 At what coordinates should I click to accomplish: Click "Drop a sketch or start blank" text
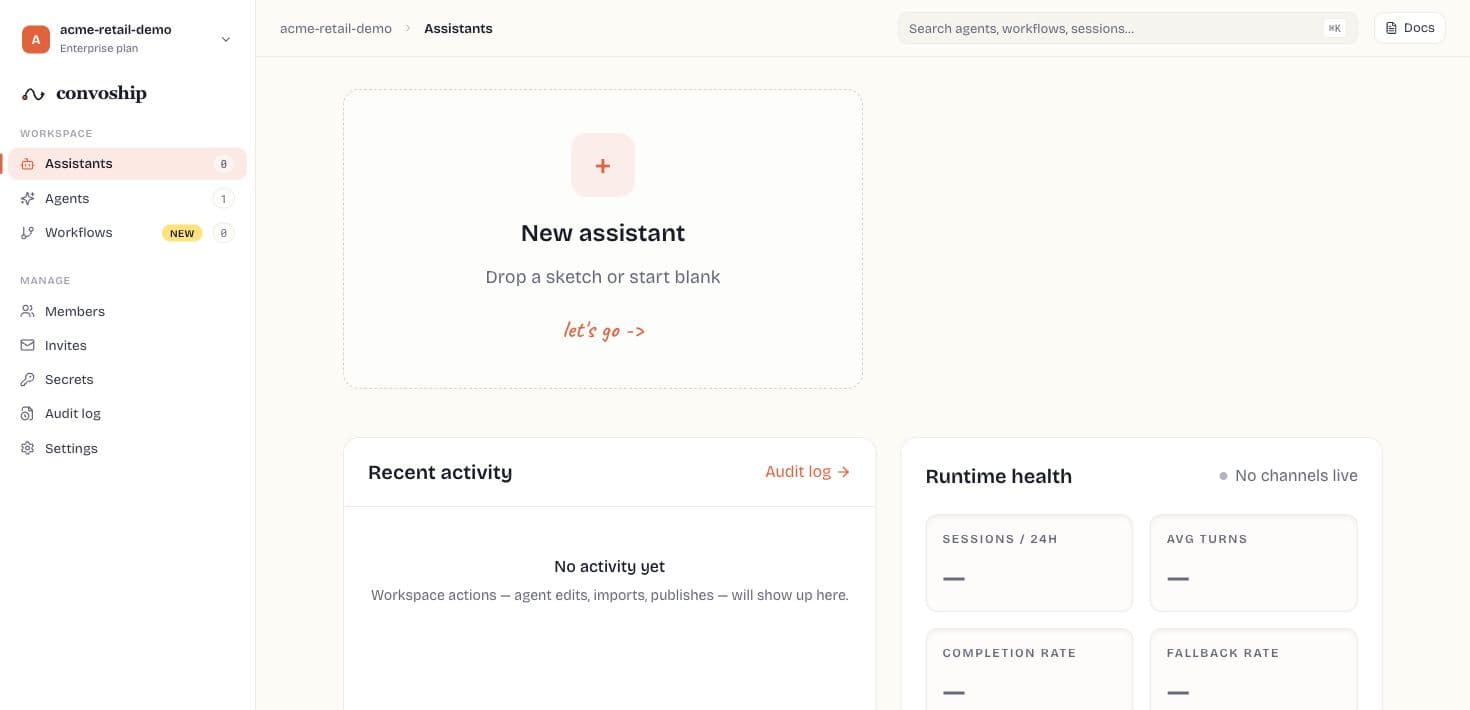(x=603, y=277)
